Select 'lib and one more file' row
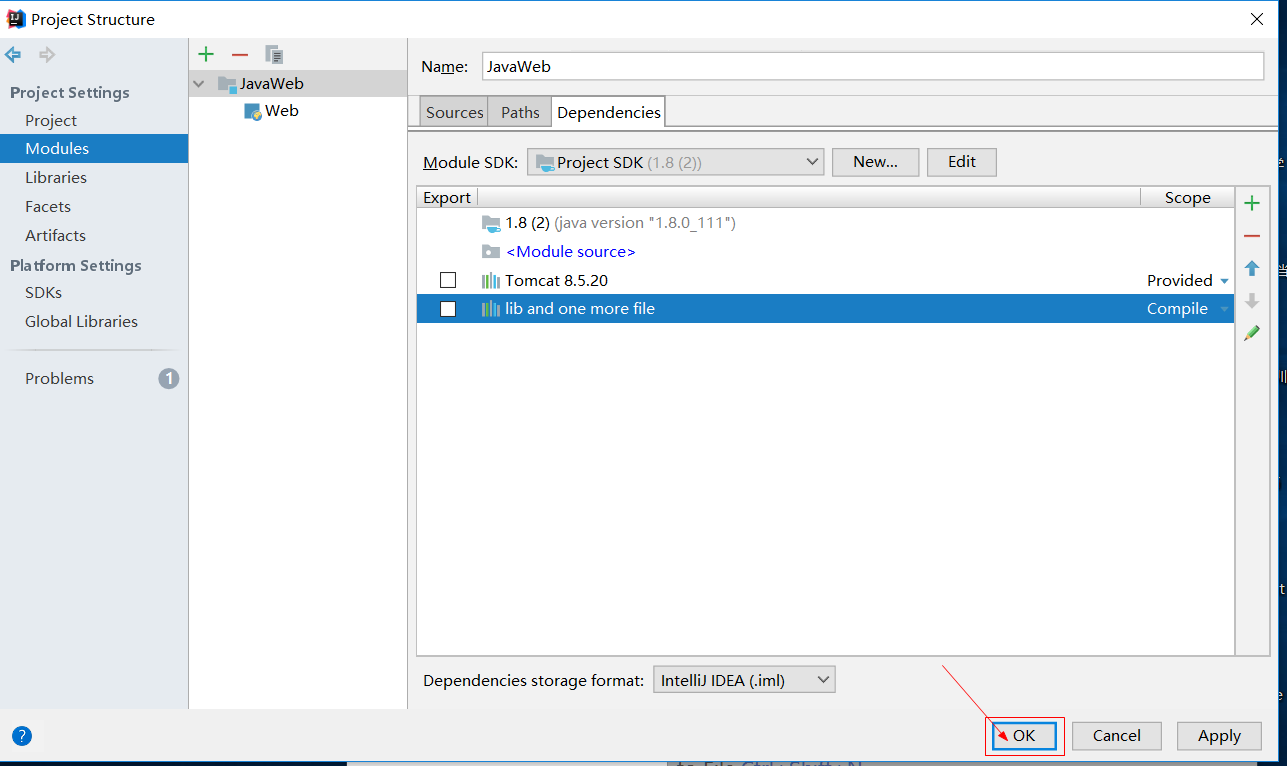The image size is (1287, 766). click(825, 309)
